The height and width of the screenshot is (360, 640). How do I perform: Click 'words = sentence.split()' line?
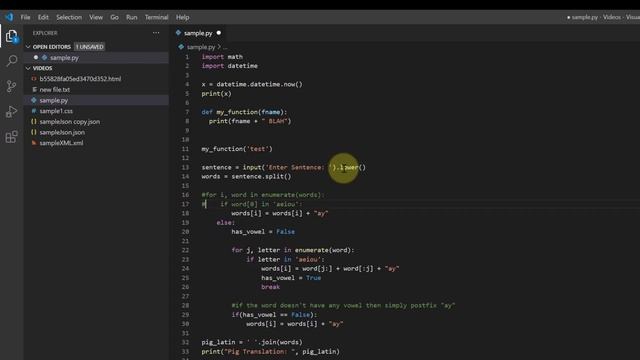pyautogui.click(x=246, y=176)
